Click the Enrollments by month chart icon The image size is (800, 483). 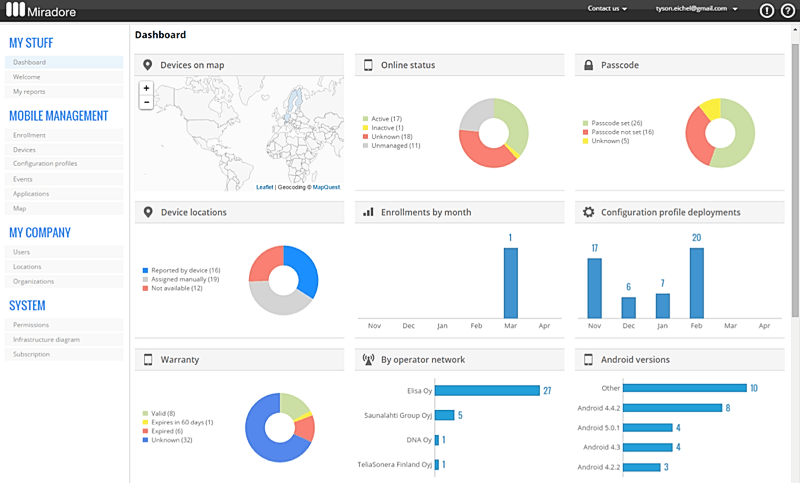(x=368, y=212)
